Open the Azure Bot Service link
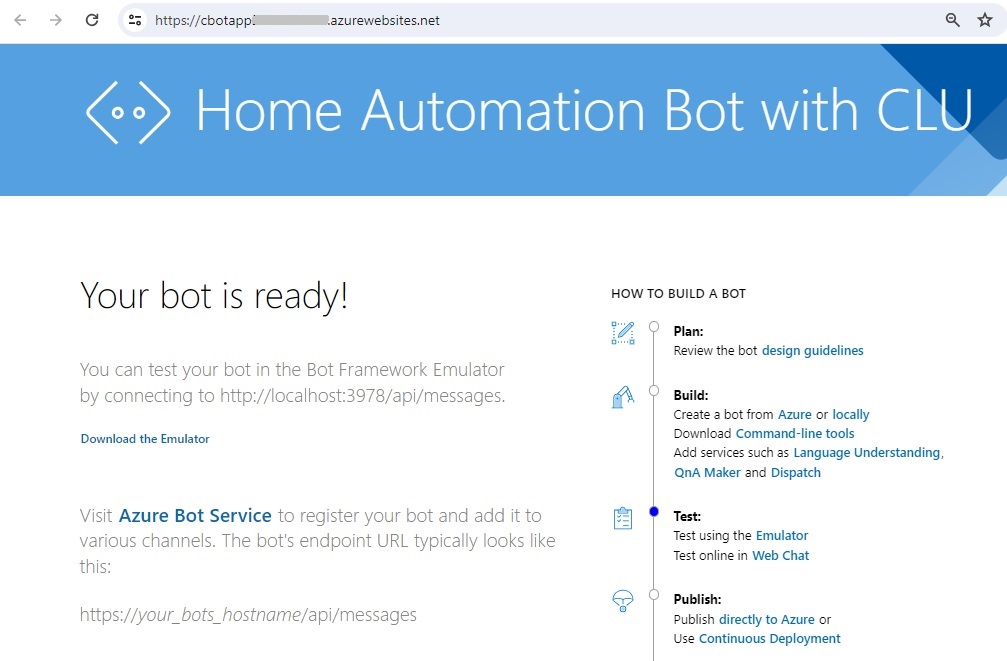This screenshot has height=661, width=1007. [x=195, y=516]
